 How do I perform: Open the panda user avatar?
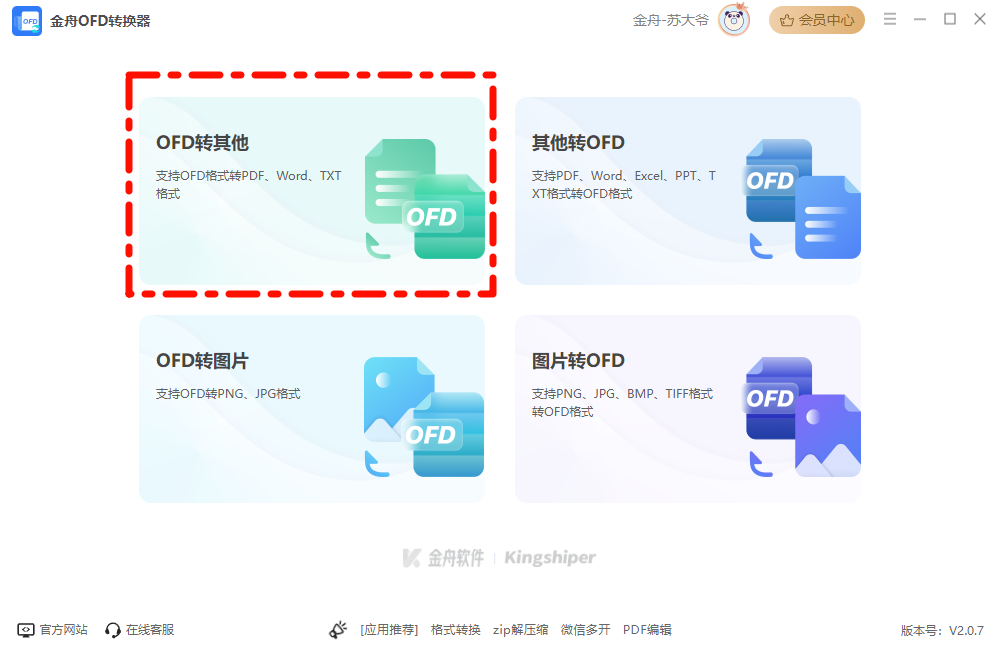tap(733, 20)
